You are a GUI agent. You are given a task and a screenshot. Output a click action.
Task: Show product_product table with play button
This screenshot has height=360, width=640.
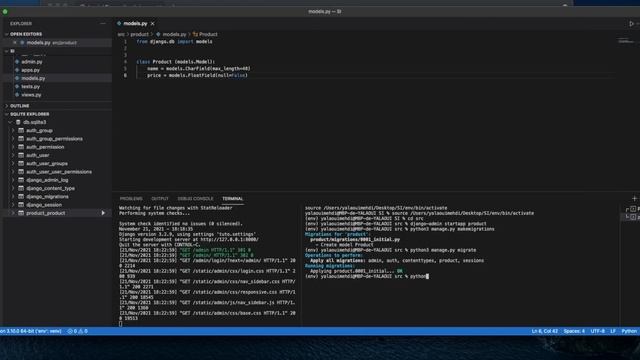(103, 213)
